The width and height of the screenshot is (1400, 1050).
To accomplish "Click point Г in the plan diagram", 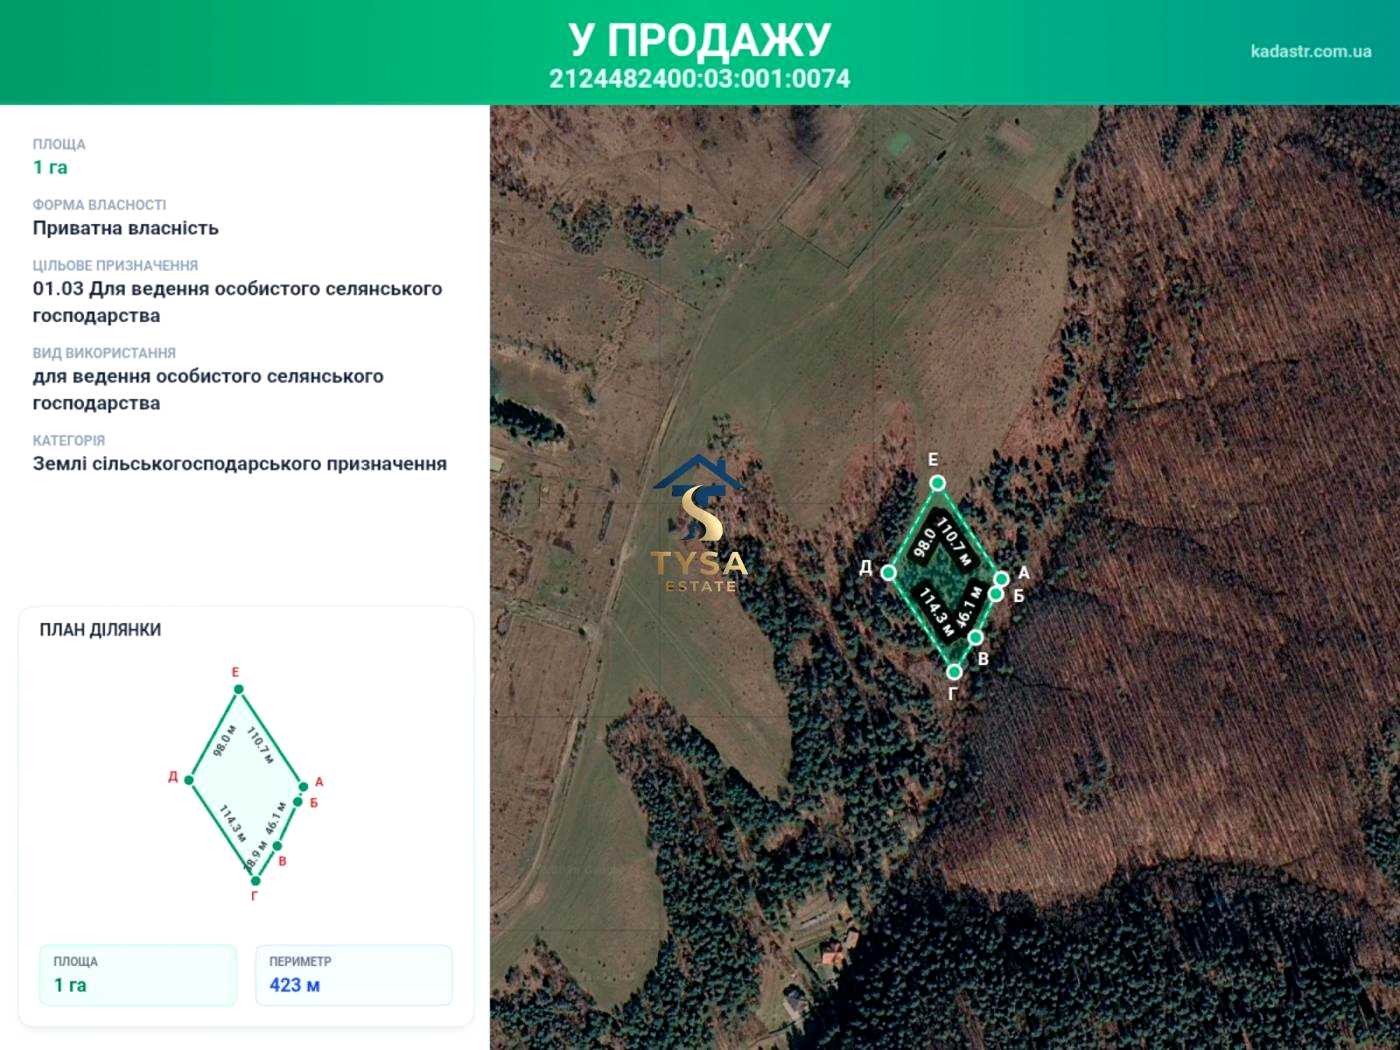I will [256, 881].
